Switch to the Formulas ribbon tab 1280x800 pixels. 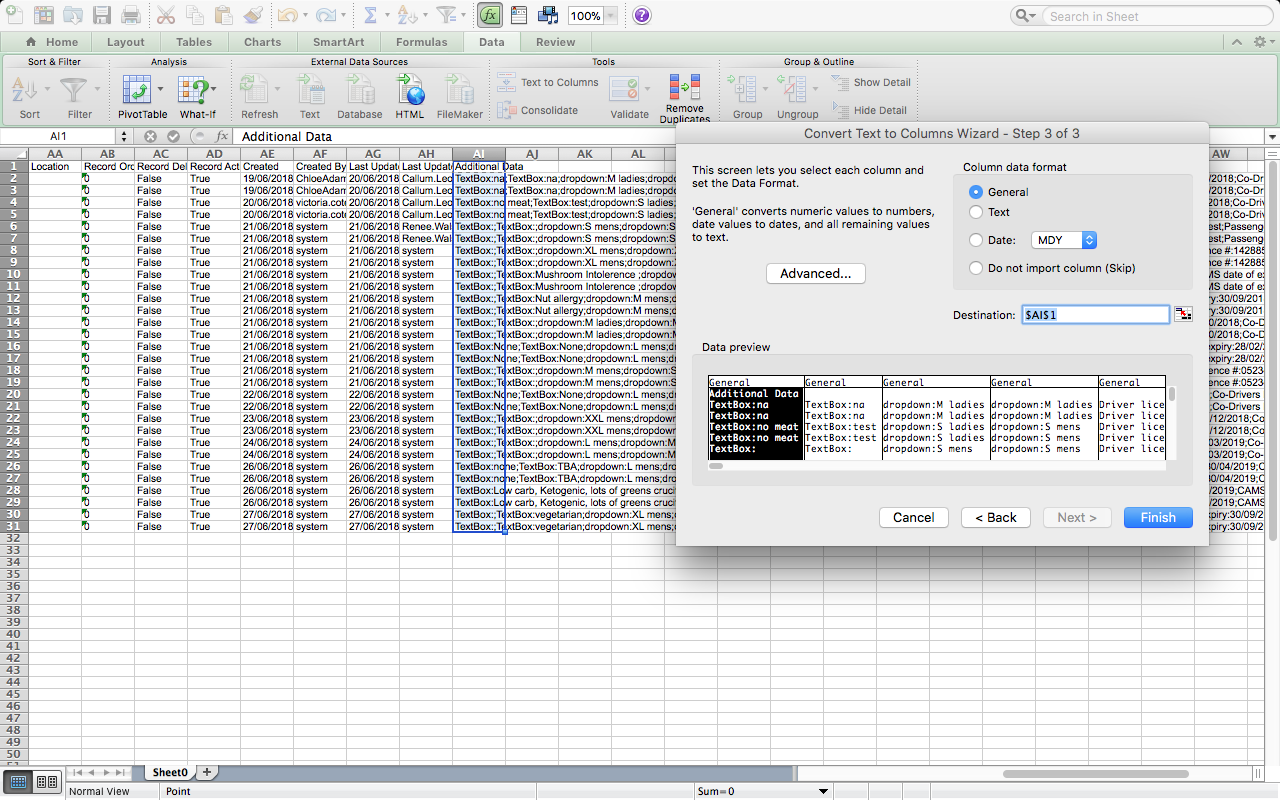421,42
